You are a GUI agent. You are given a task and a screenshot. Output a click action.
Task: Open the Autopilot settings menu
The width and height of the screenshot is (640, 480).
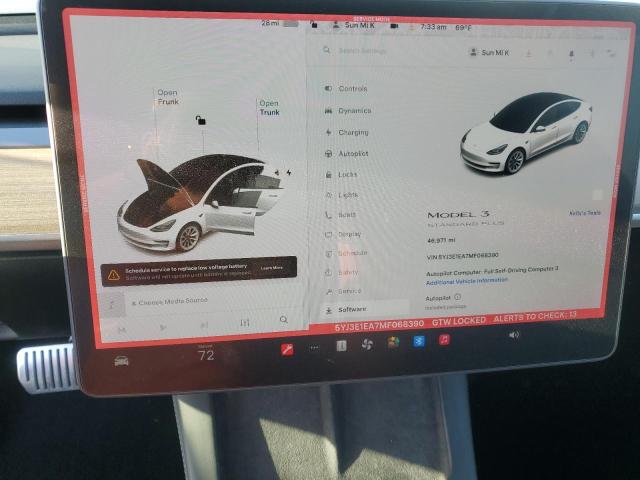pos(347,153)
